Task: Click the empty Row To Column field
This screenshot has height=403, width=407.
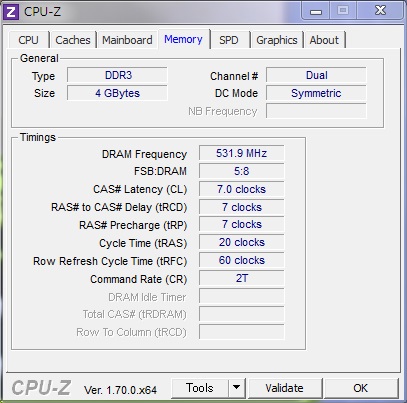Action: [242, 332]
